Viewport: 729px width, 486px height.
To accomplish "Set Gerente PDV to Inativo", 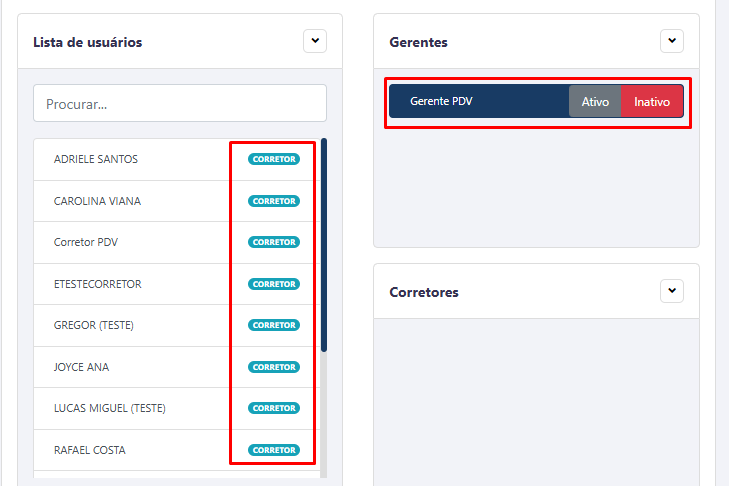I will pos(652,102).
